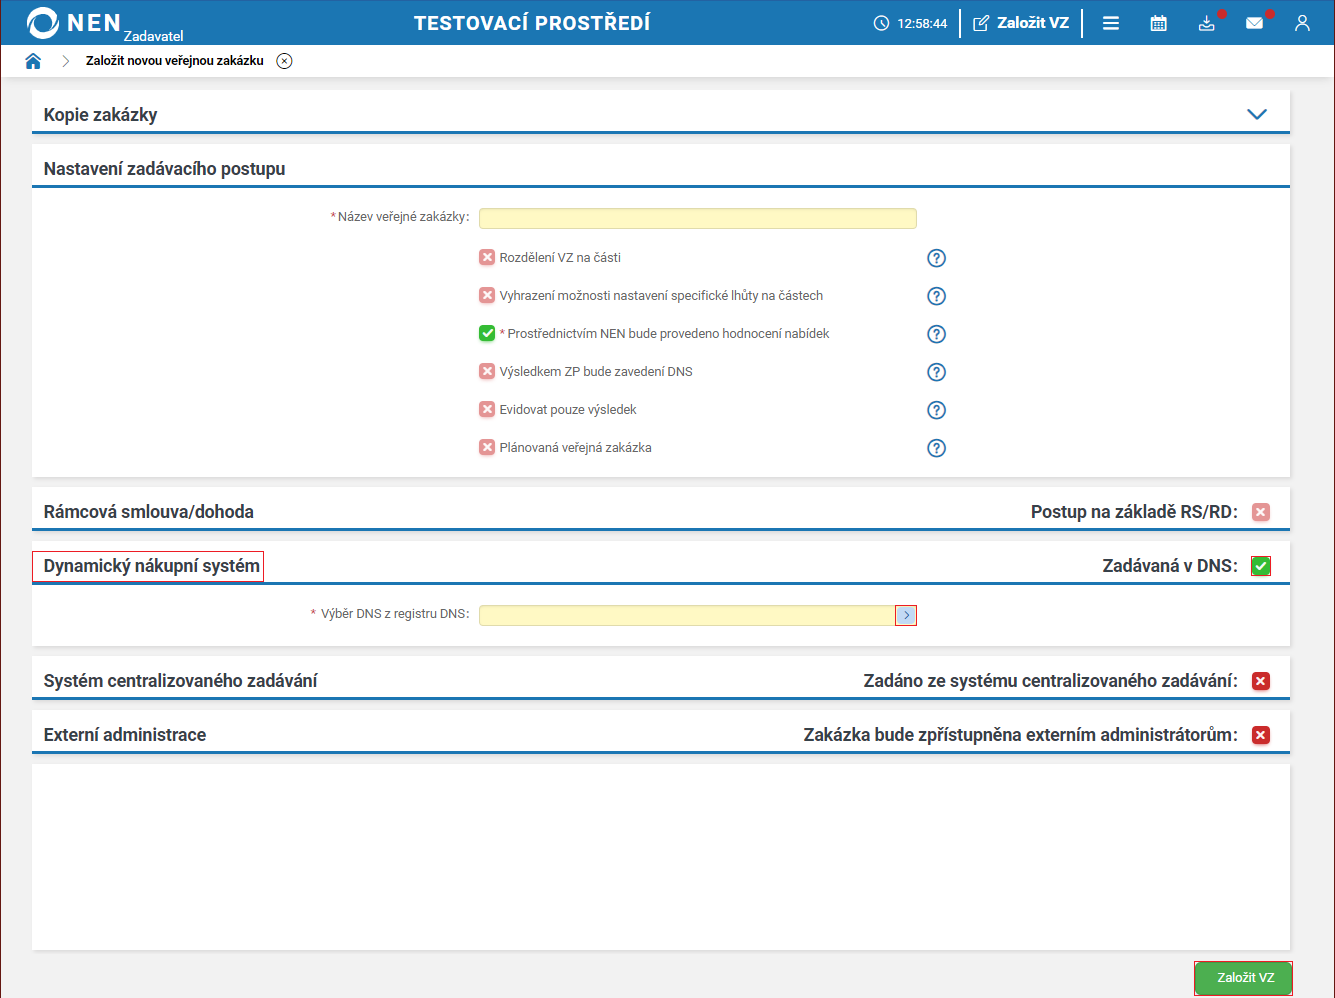
Task: Open the calendar icon in header
Action: coord(1158,23)
